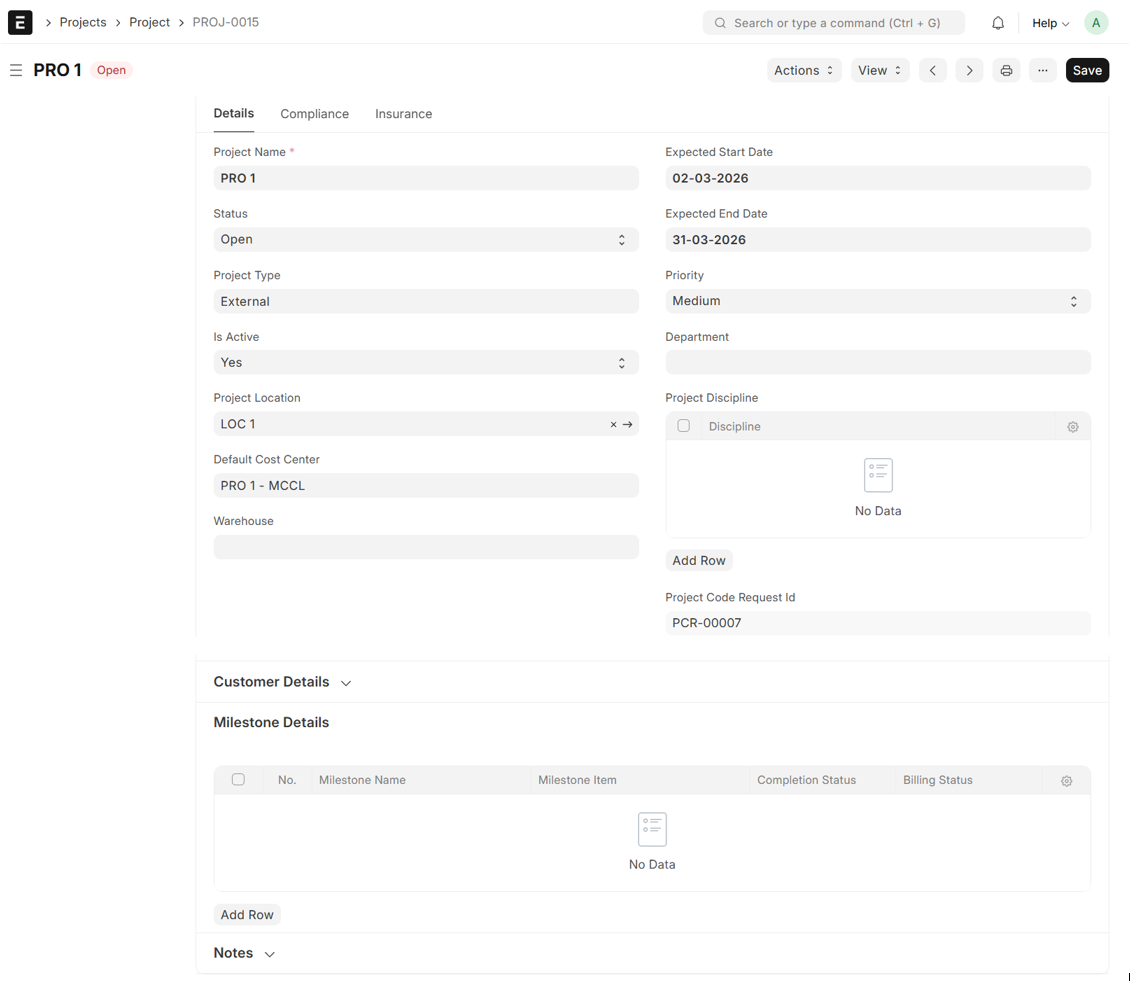
Task: Click the app logo home icon
Action: click(20, 22)
